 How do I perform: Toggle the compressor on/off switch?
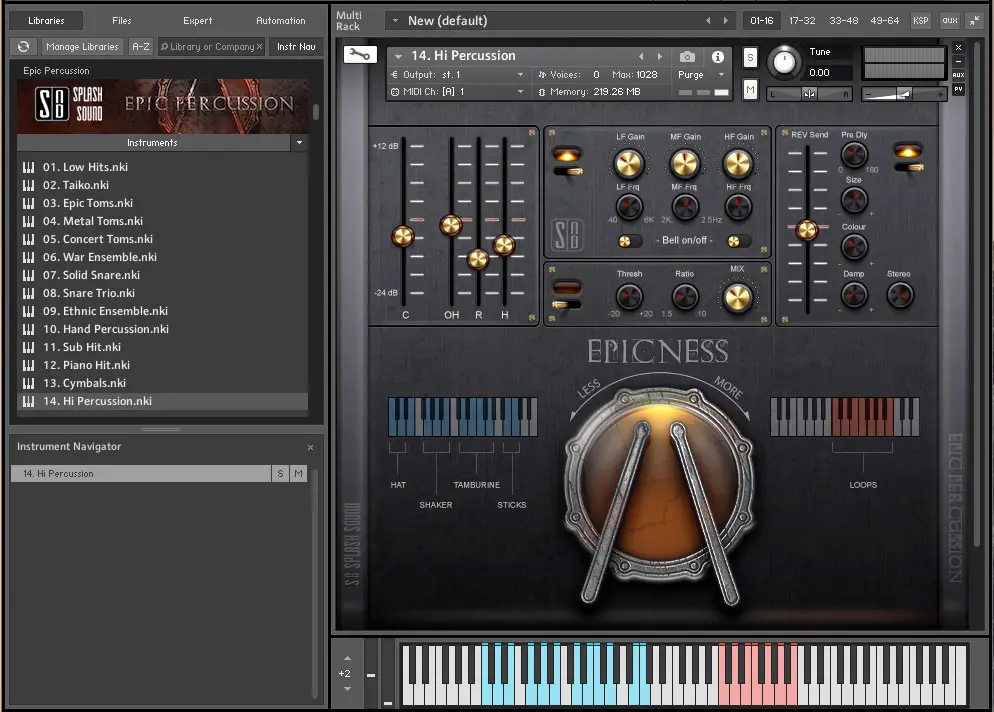tap(568, 303)
